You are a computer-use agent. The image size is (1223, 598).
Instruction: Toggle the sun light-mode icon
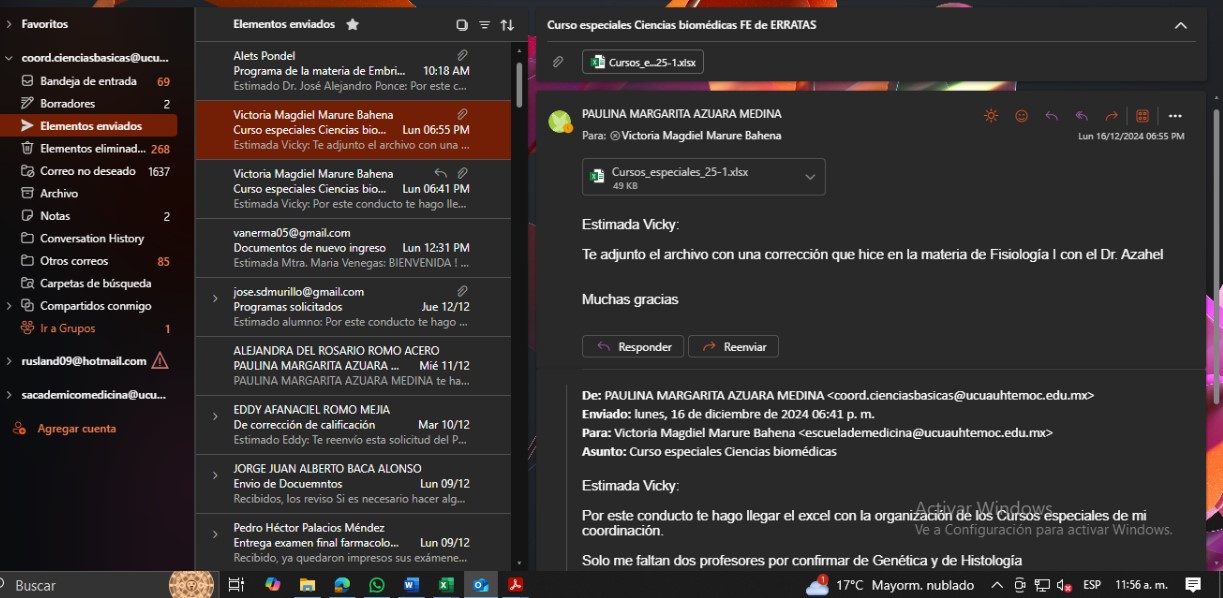click(x=991, y=116)
